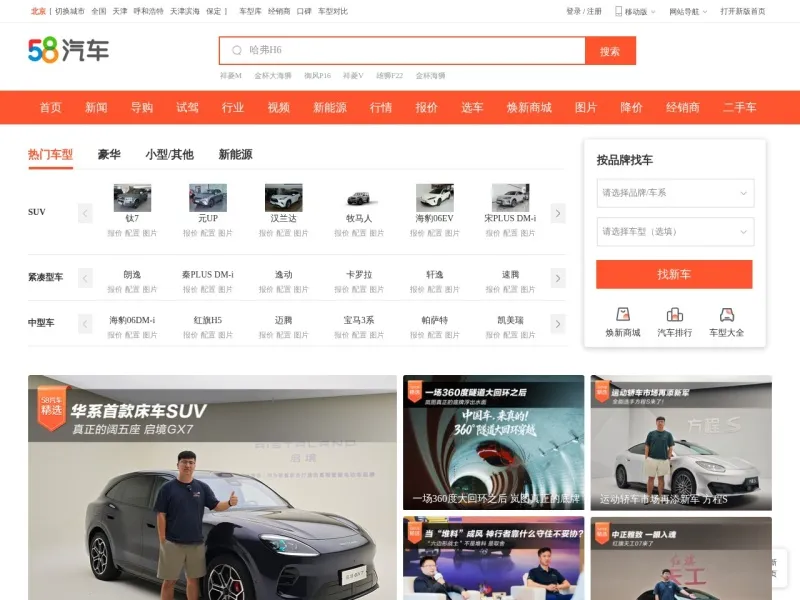Show previous 紧凑型车 models using the left arrow
Viewport: 800px width, 600px height.
tap(85, 278)
